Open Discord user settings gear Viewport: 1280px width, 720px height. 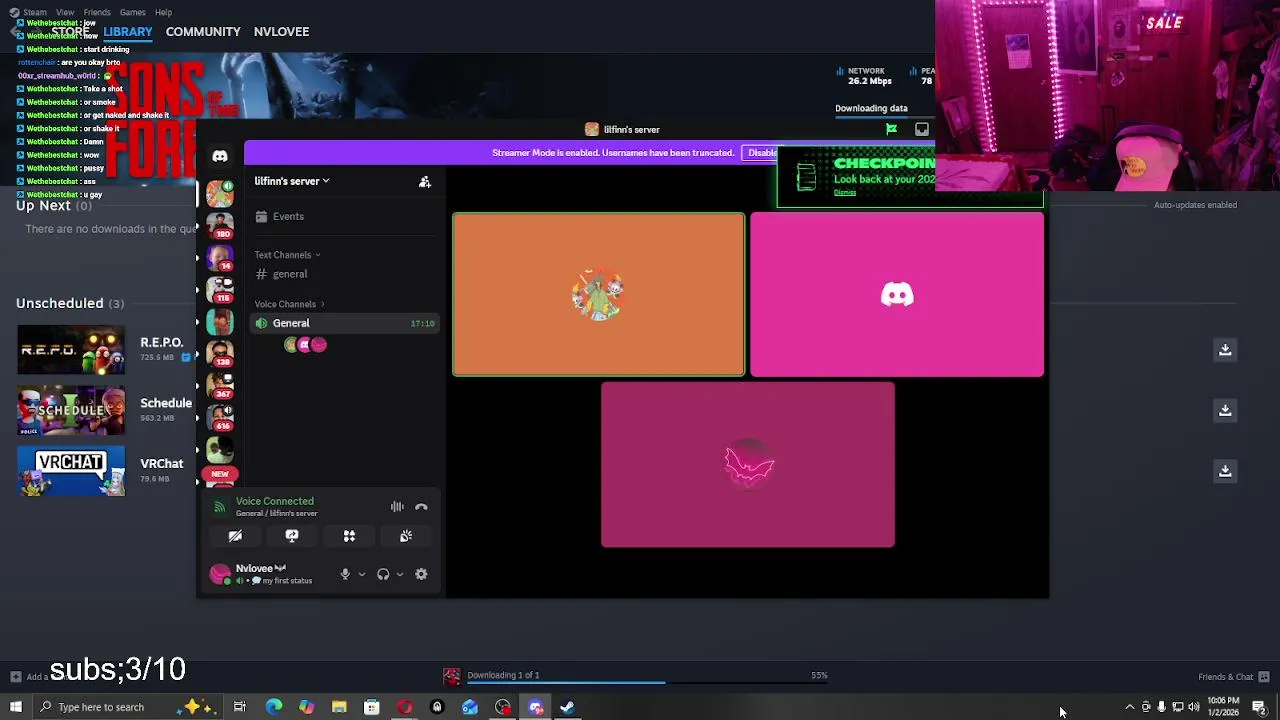pos(421,574)
